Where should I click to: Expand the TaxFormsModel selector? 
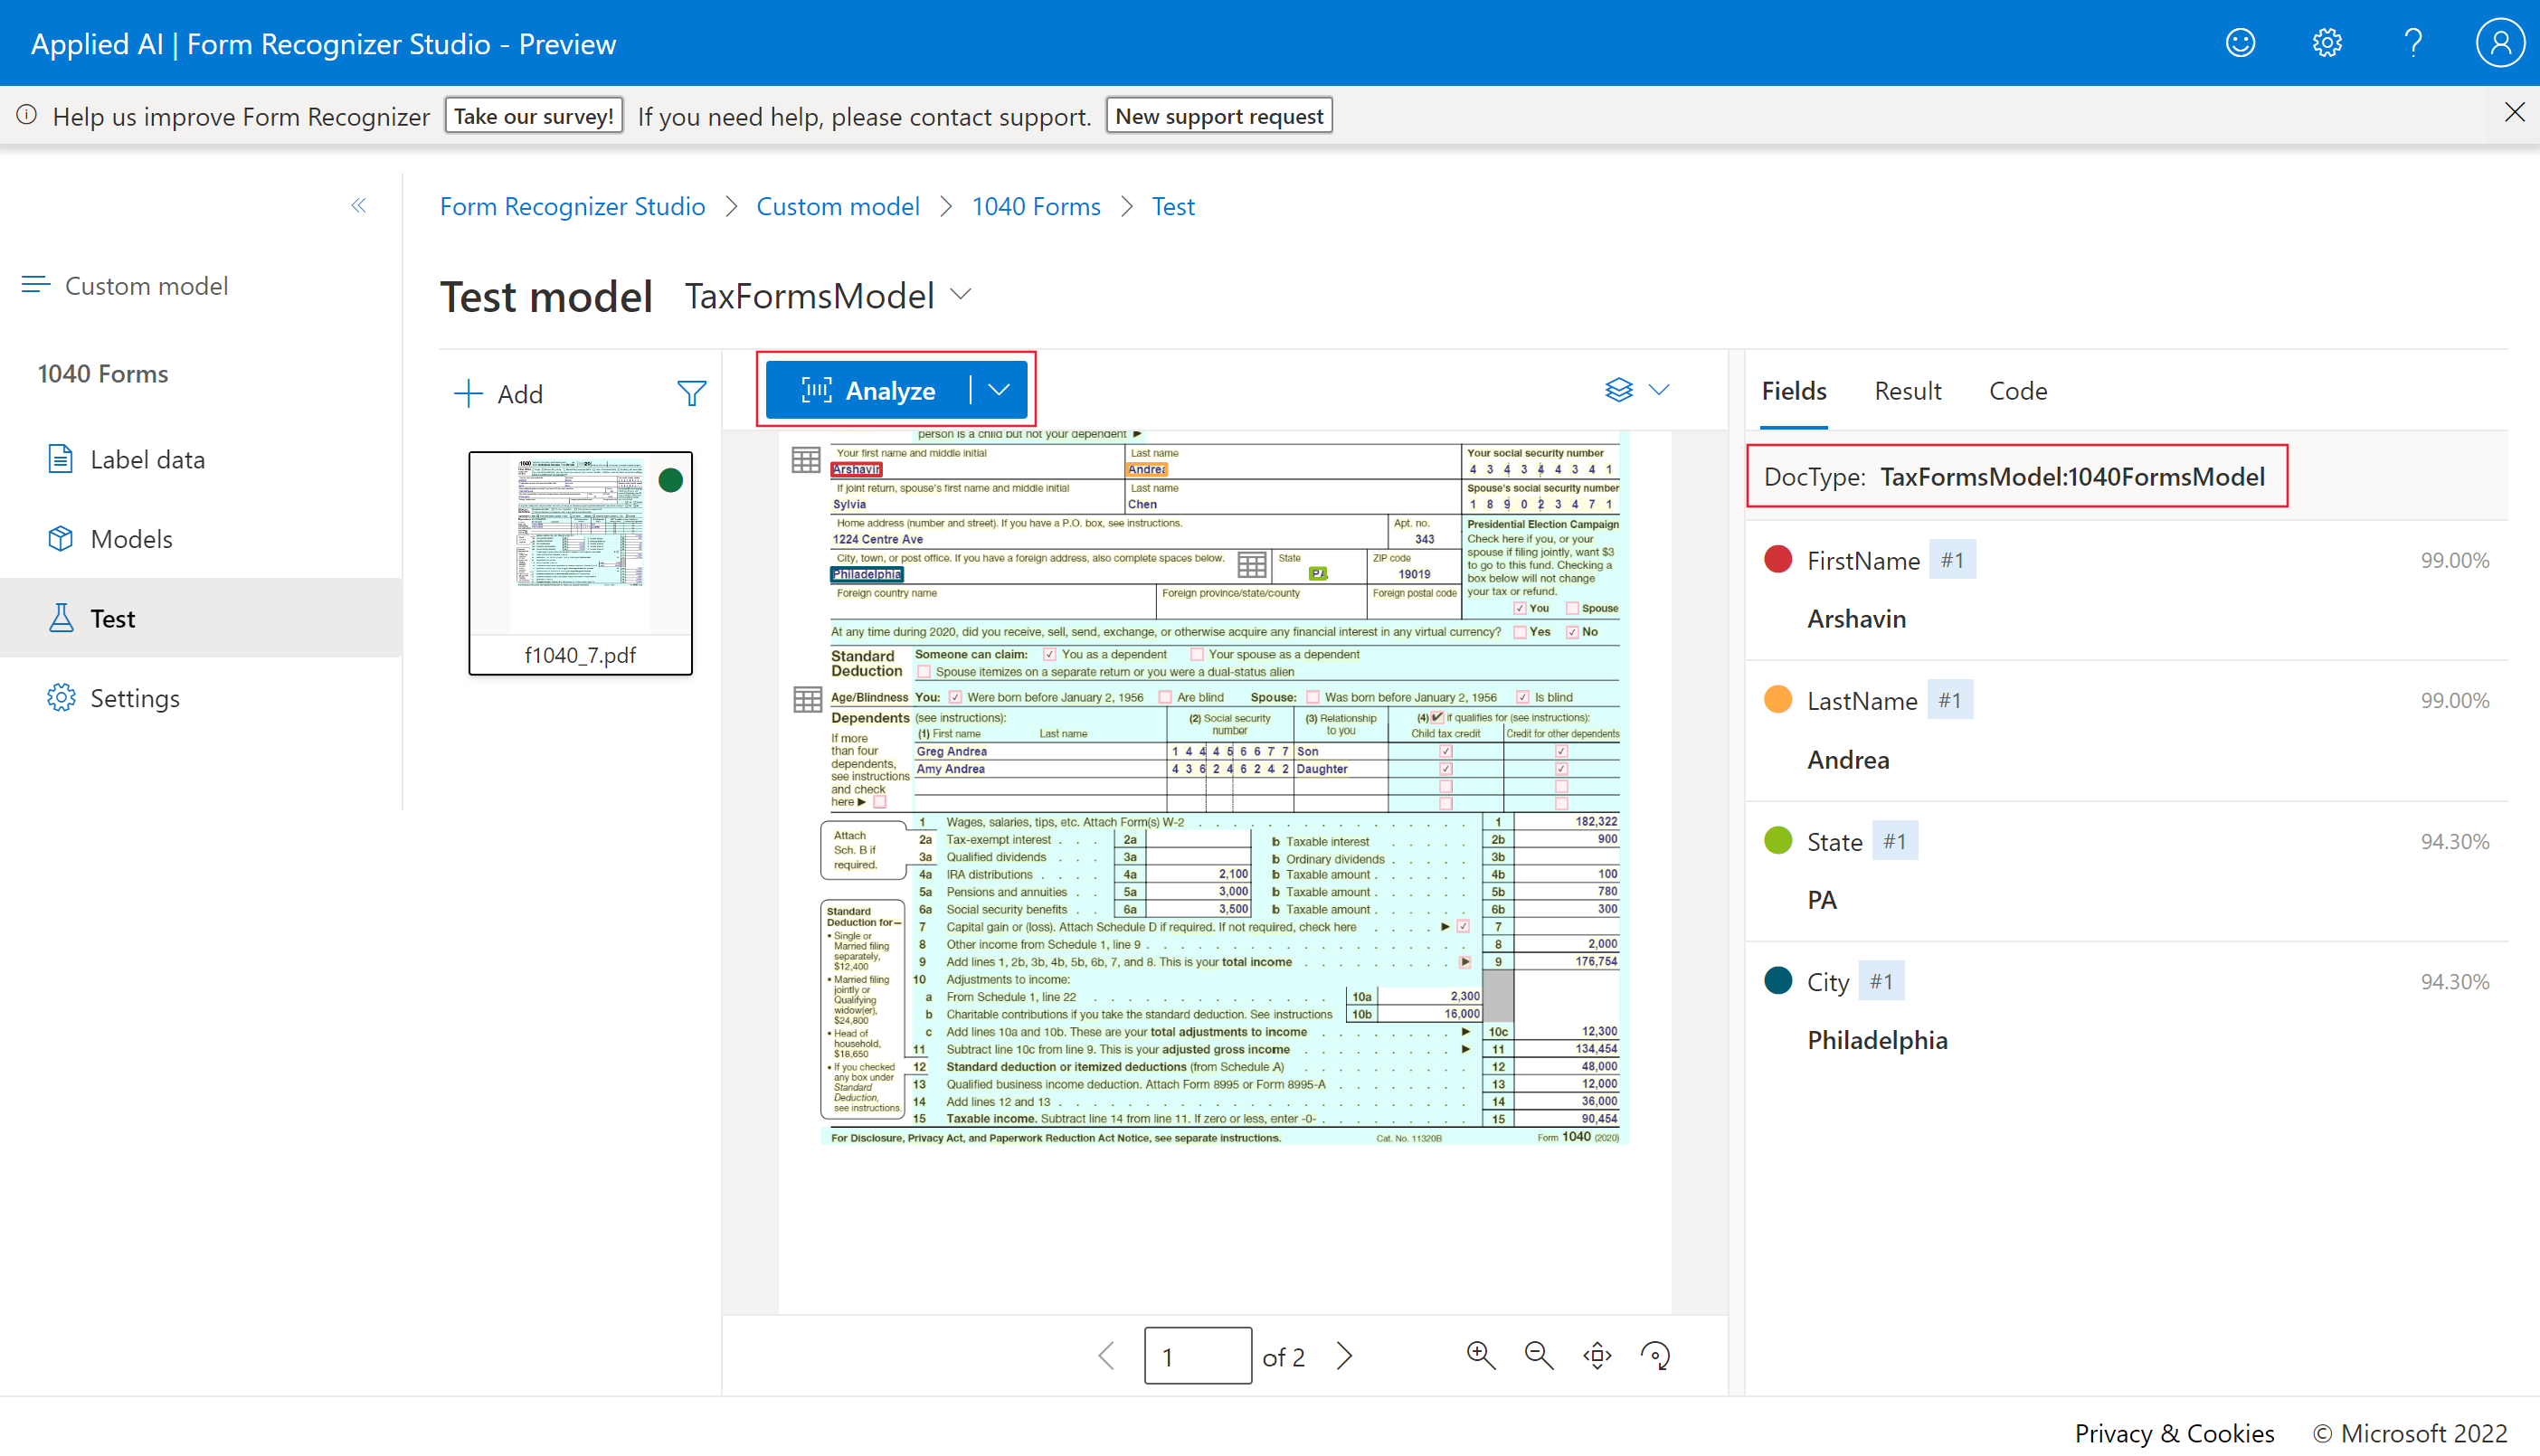pos(961,295)
